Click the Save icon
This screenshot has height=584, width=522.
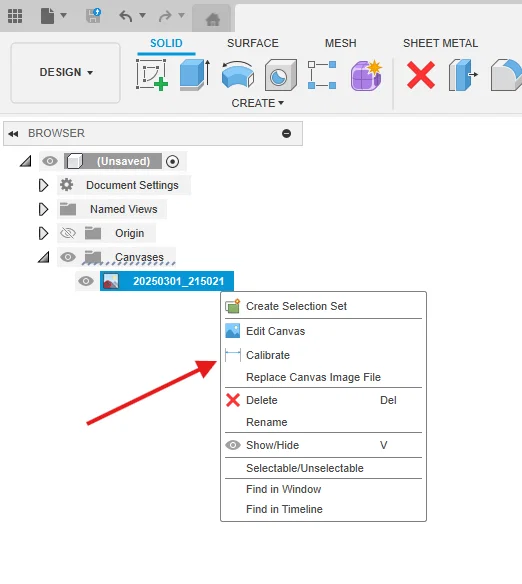[x=93, y=16]
